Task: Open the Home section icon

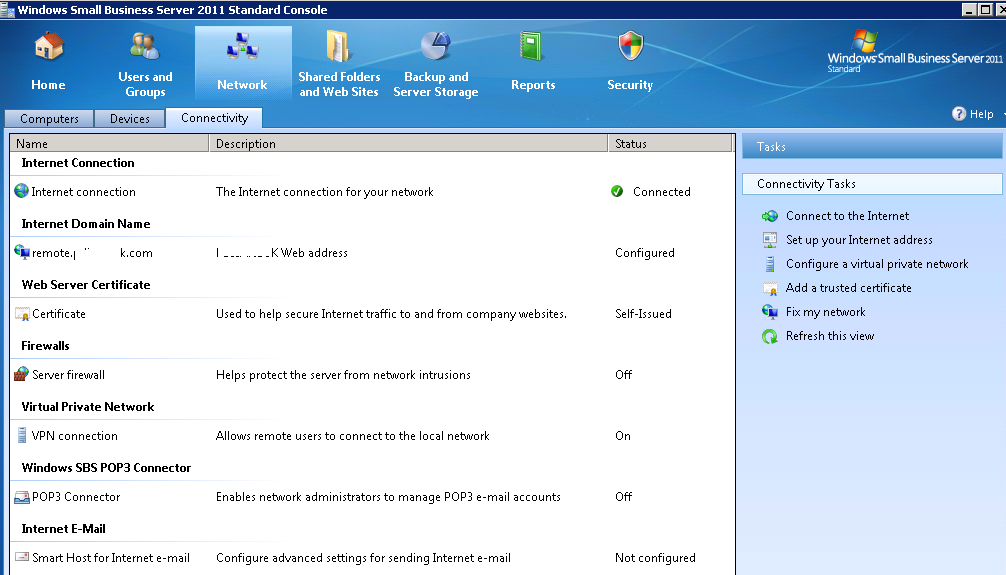Action: click(x=49, y=46)
